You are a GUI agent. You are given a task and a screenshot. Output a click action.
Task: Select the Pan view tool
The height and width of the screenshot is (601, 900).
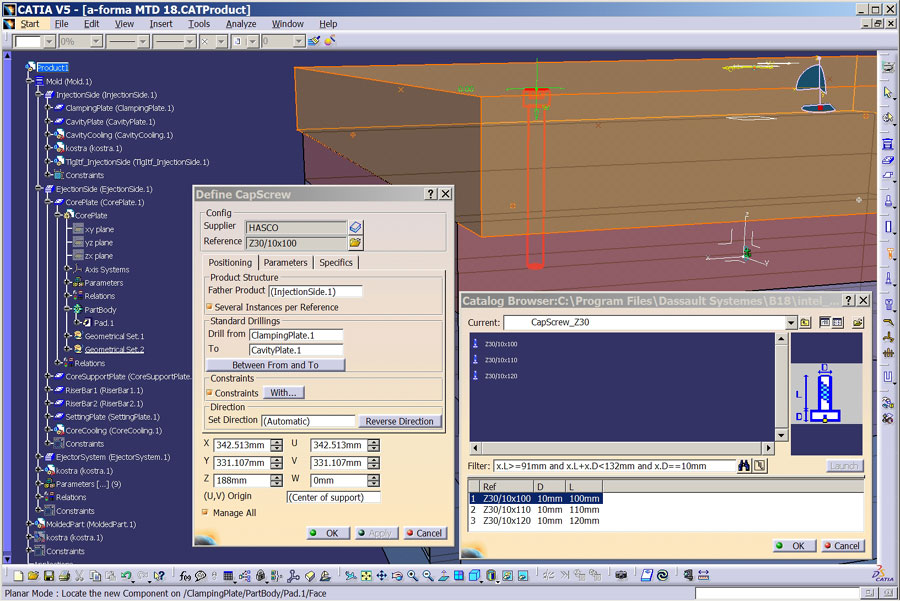point(382,576)
